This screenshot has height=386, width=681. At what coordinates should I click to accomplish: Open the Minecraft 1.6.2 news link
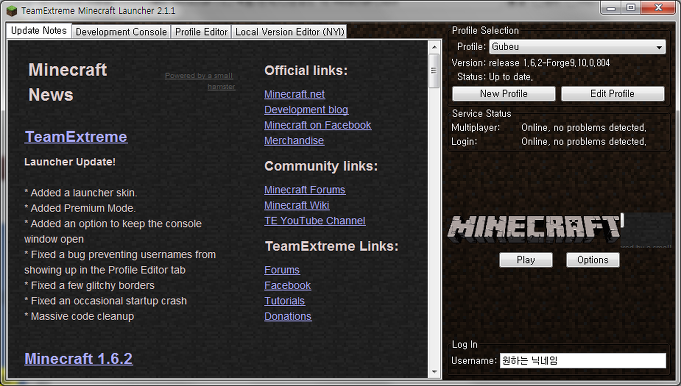point(79,359)
